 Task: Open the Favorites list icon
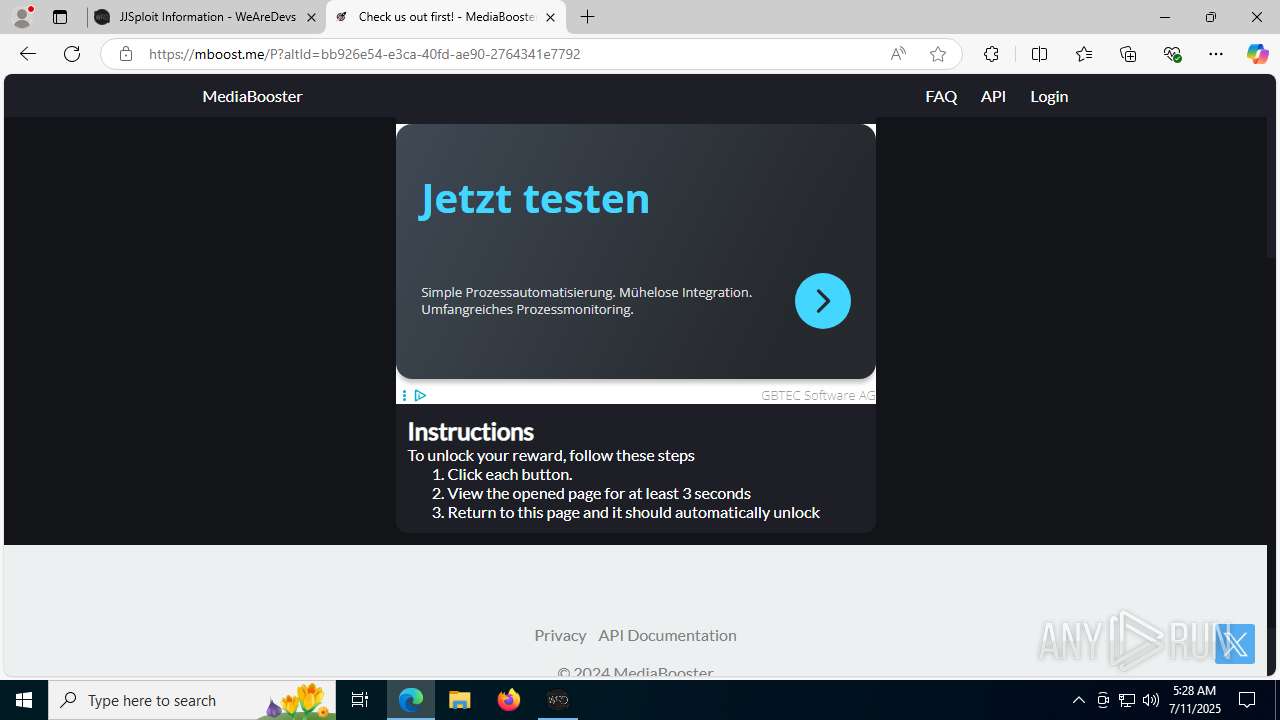(x=1084, y=54)
